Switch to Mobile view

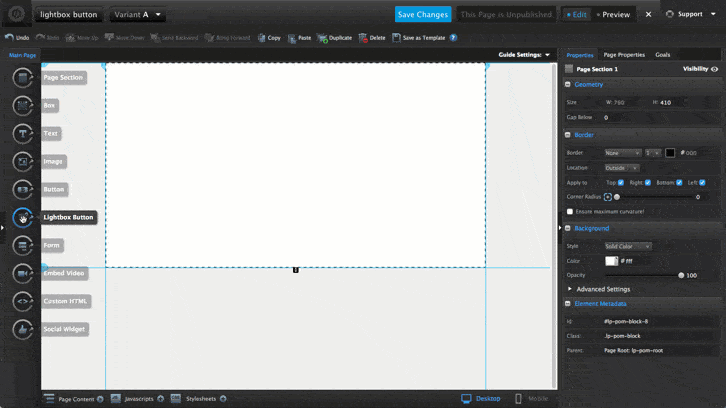[532, 398]
